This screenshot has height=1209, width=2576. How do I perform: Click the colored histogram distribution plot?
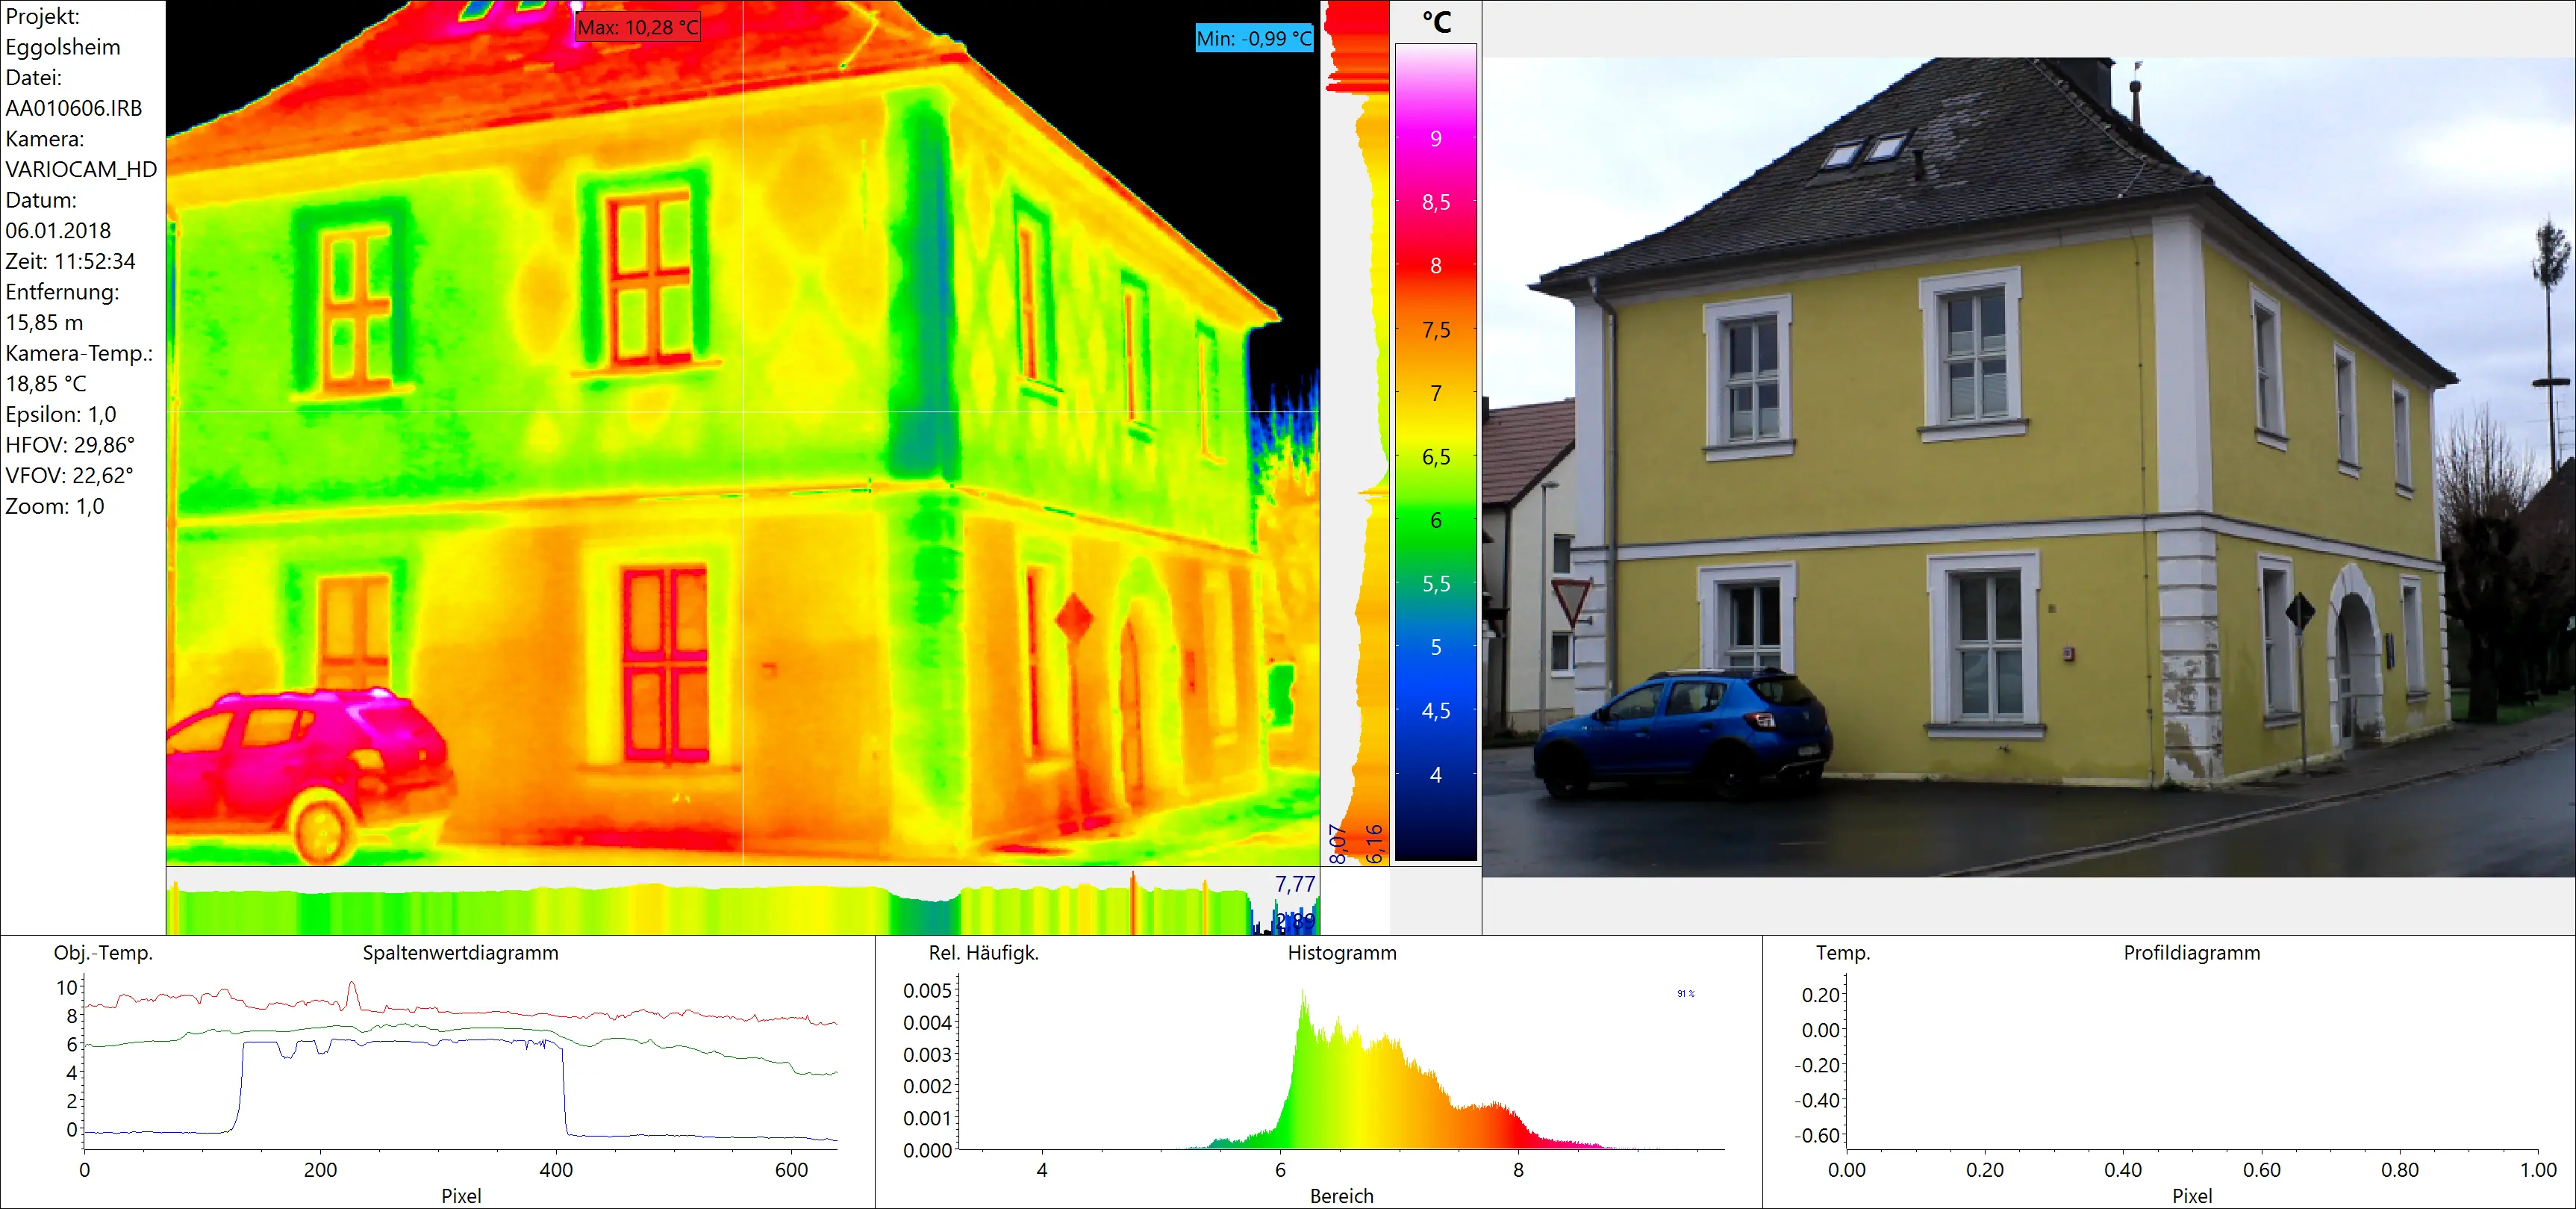[x=1400, y=1069]
